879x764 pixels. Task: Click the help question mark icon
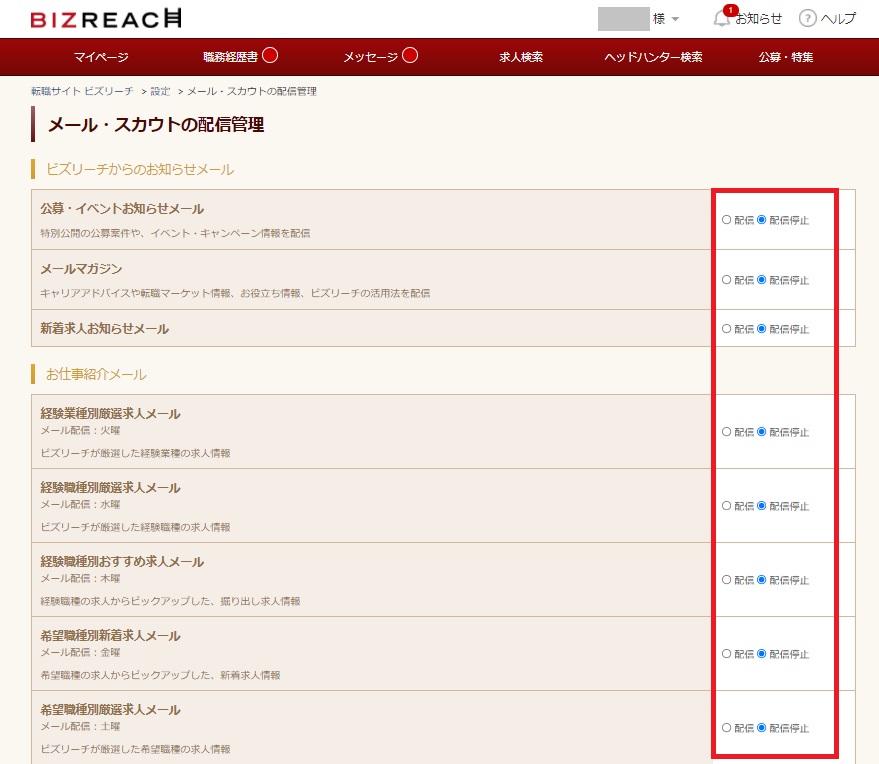[x=807, y=18]
